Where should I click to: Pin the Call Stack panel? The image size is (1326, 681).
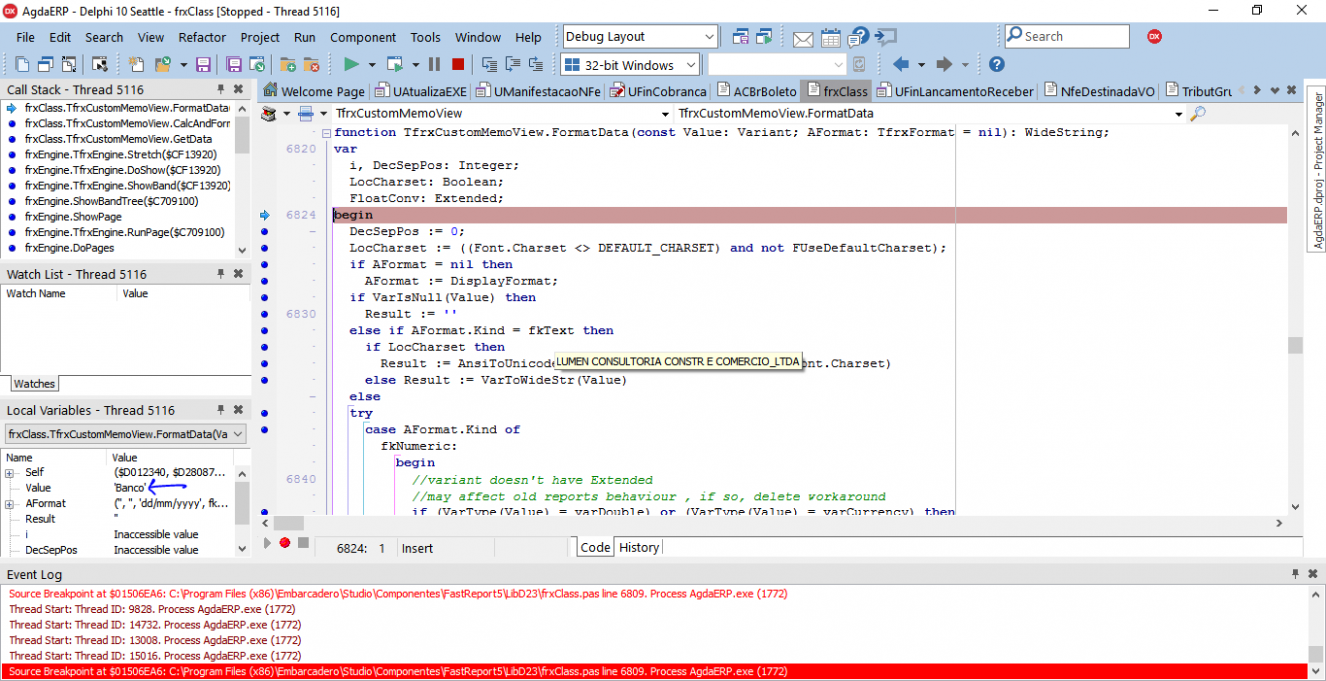[x=221, y=89]
